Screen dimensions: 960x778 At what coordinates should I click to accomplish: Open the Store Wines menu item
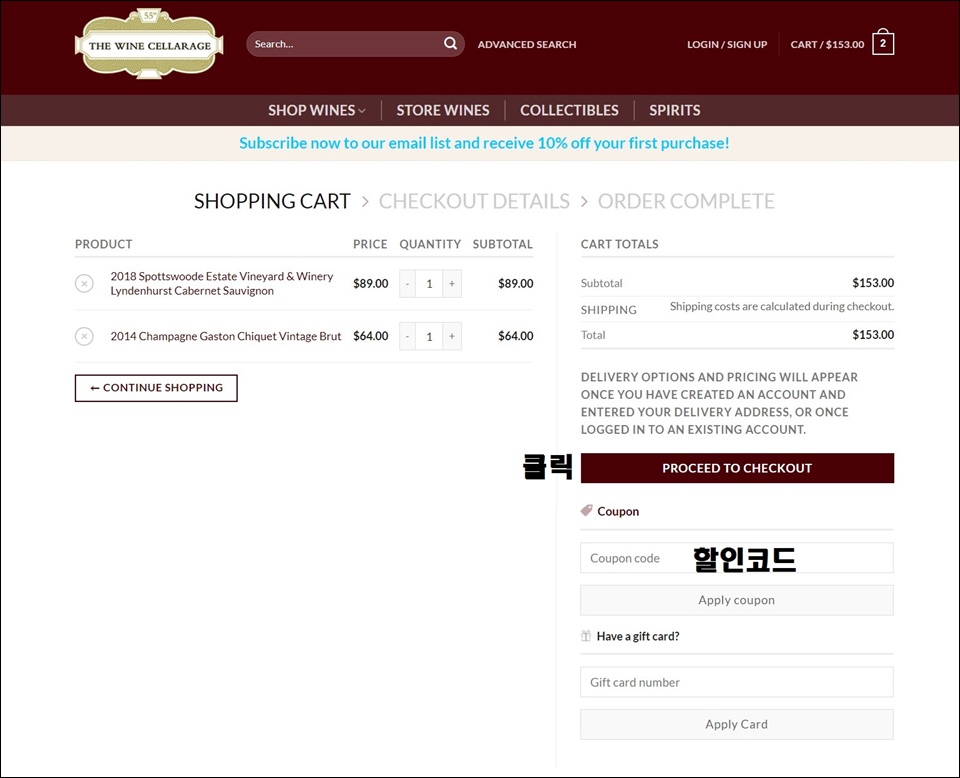coord(443,110)
